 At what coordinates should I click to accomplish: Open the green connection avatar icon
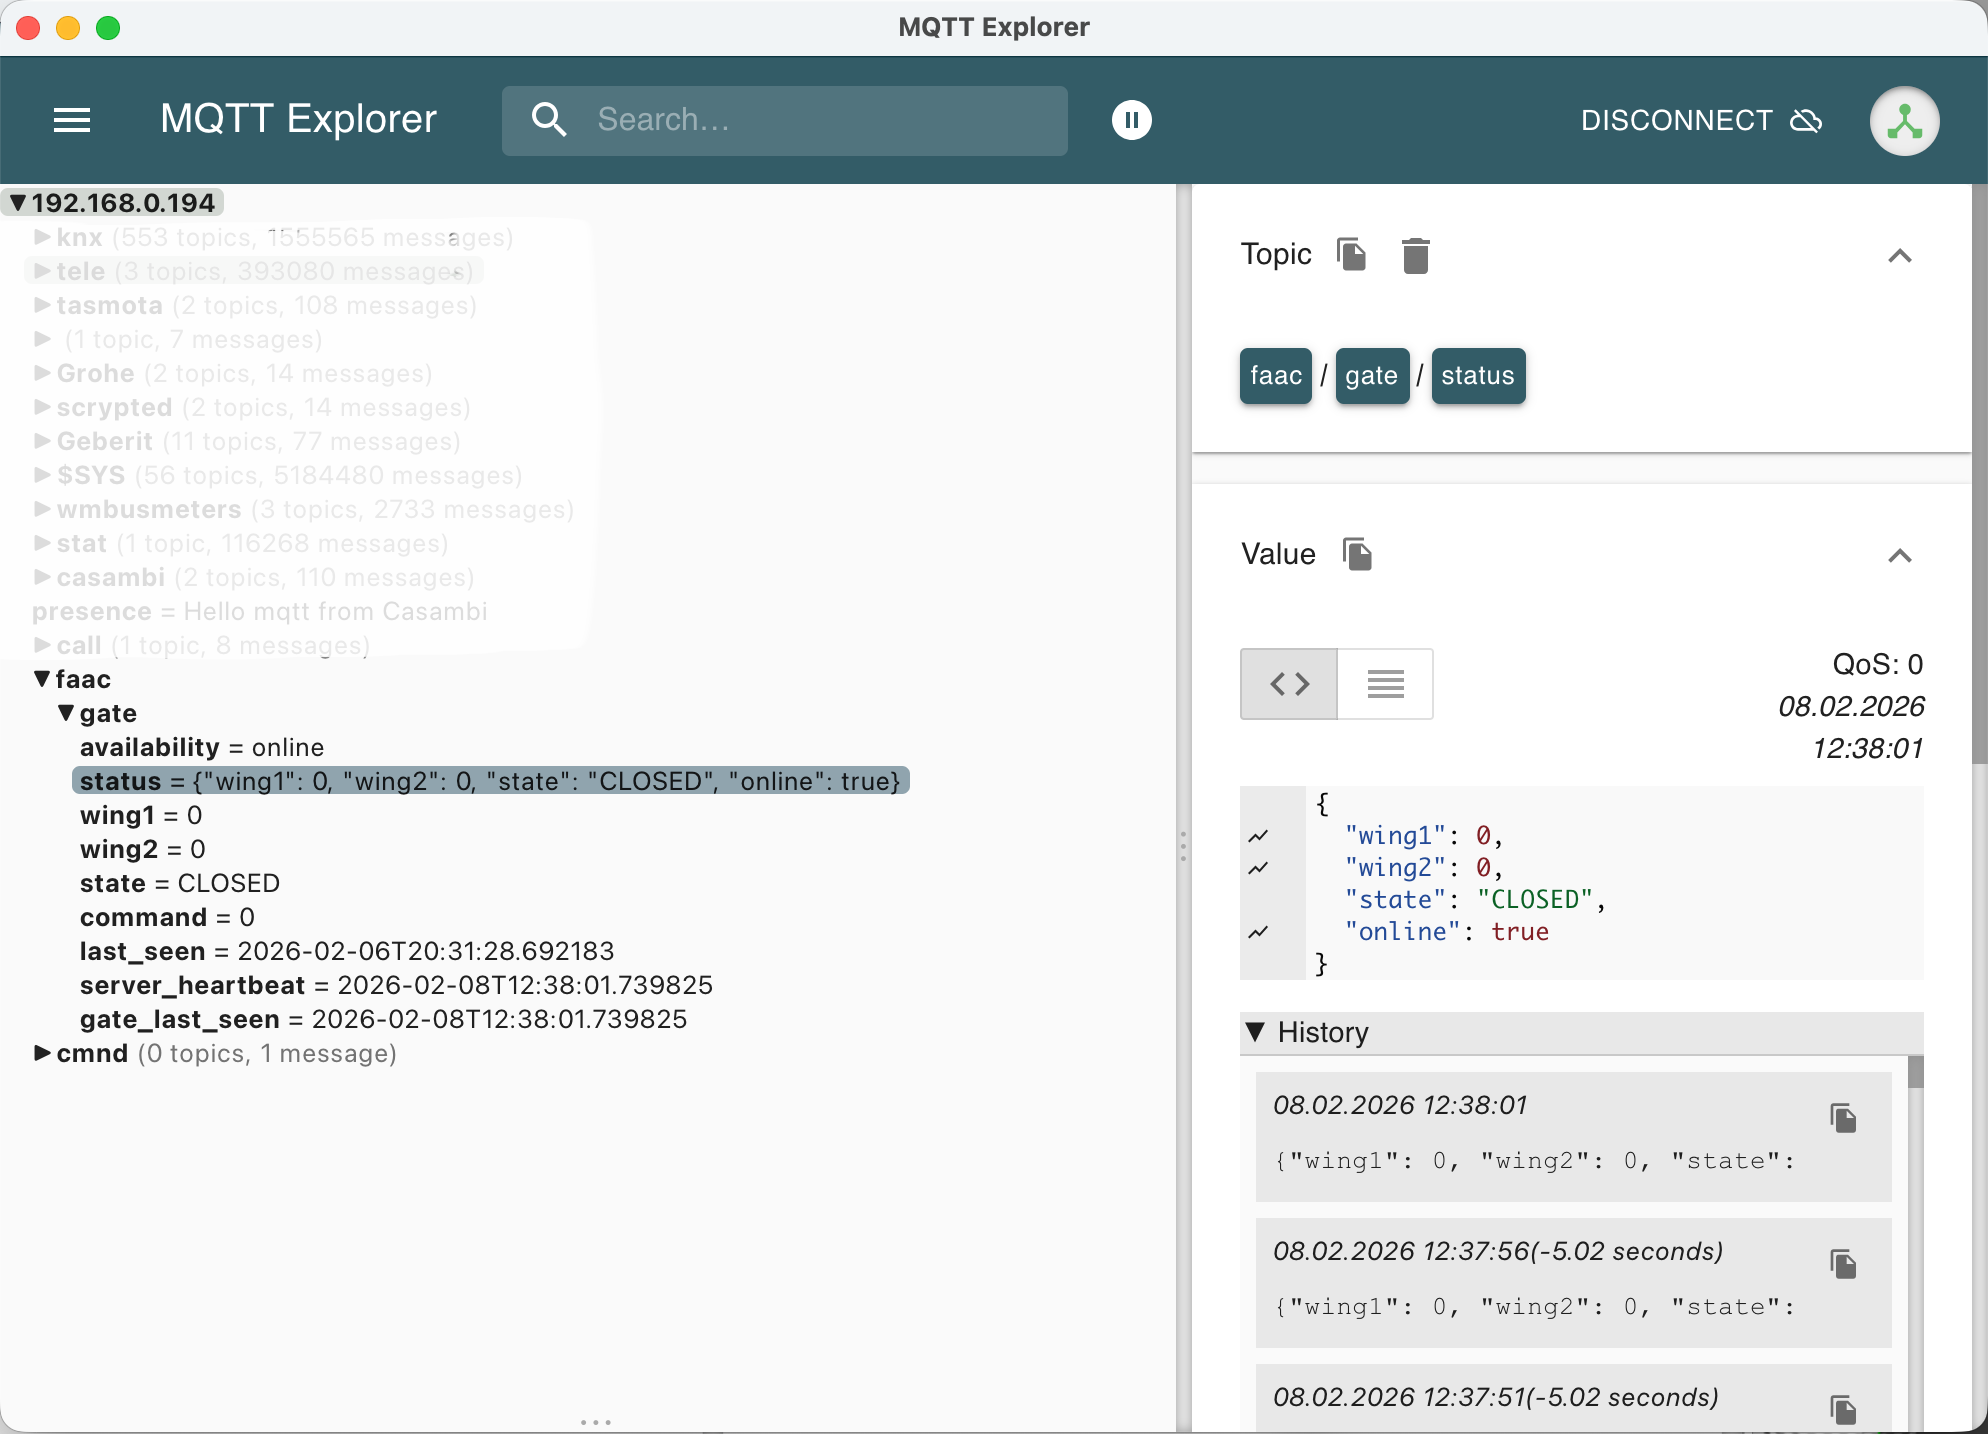pos(1904,121)
